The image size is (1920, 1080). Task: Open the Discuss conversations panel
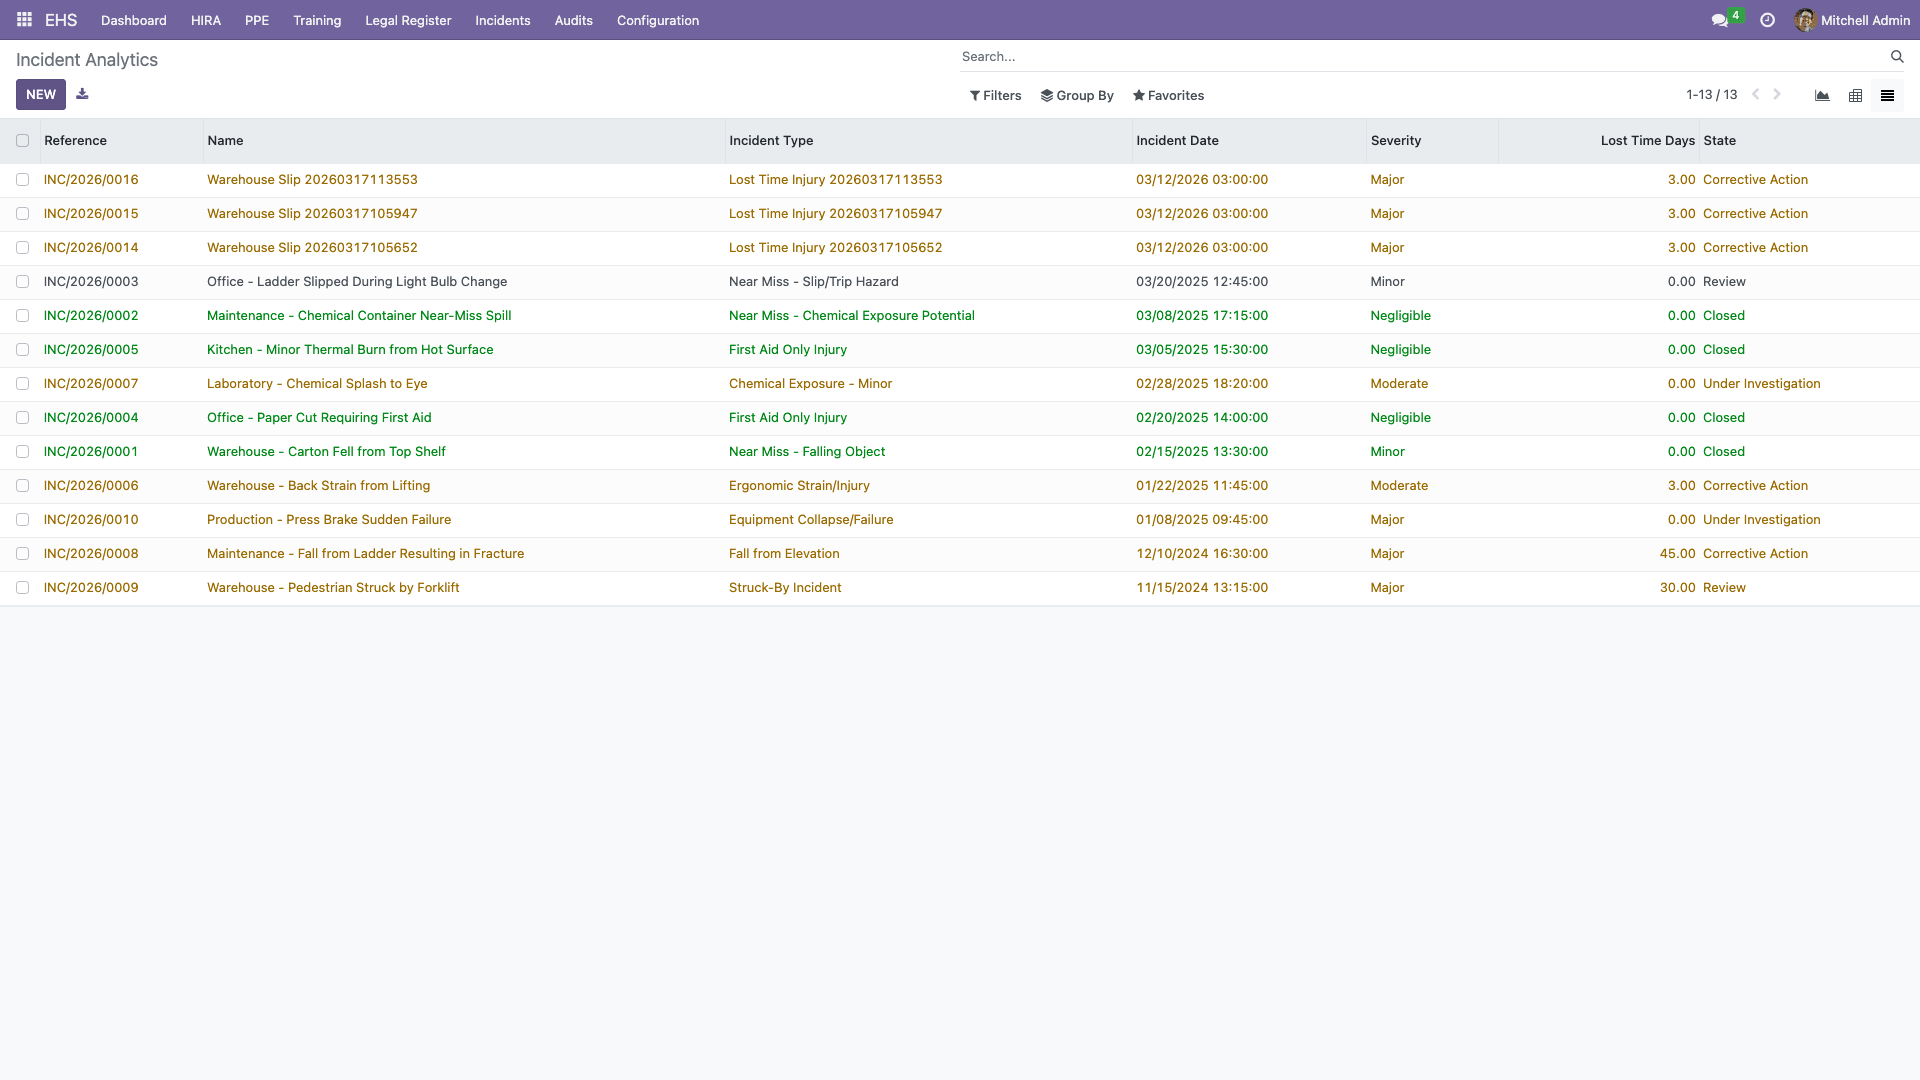tap(1718, 19)
